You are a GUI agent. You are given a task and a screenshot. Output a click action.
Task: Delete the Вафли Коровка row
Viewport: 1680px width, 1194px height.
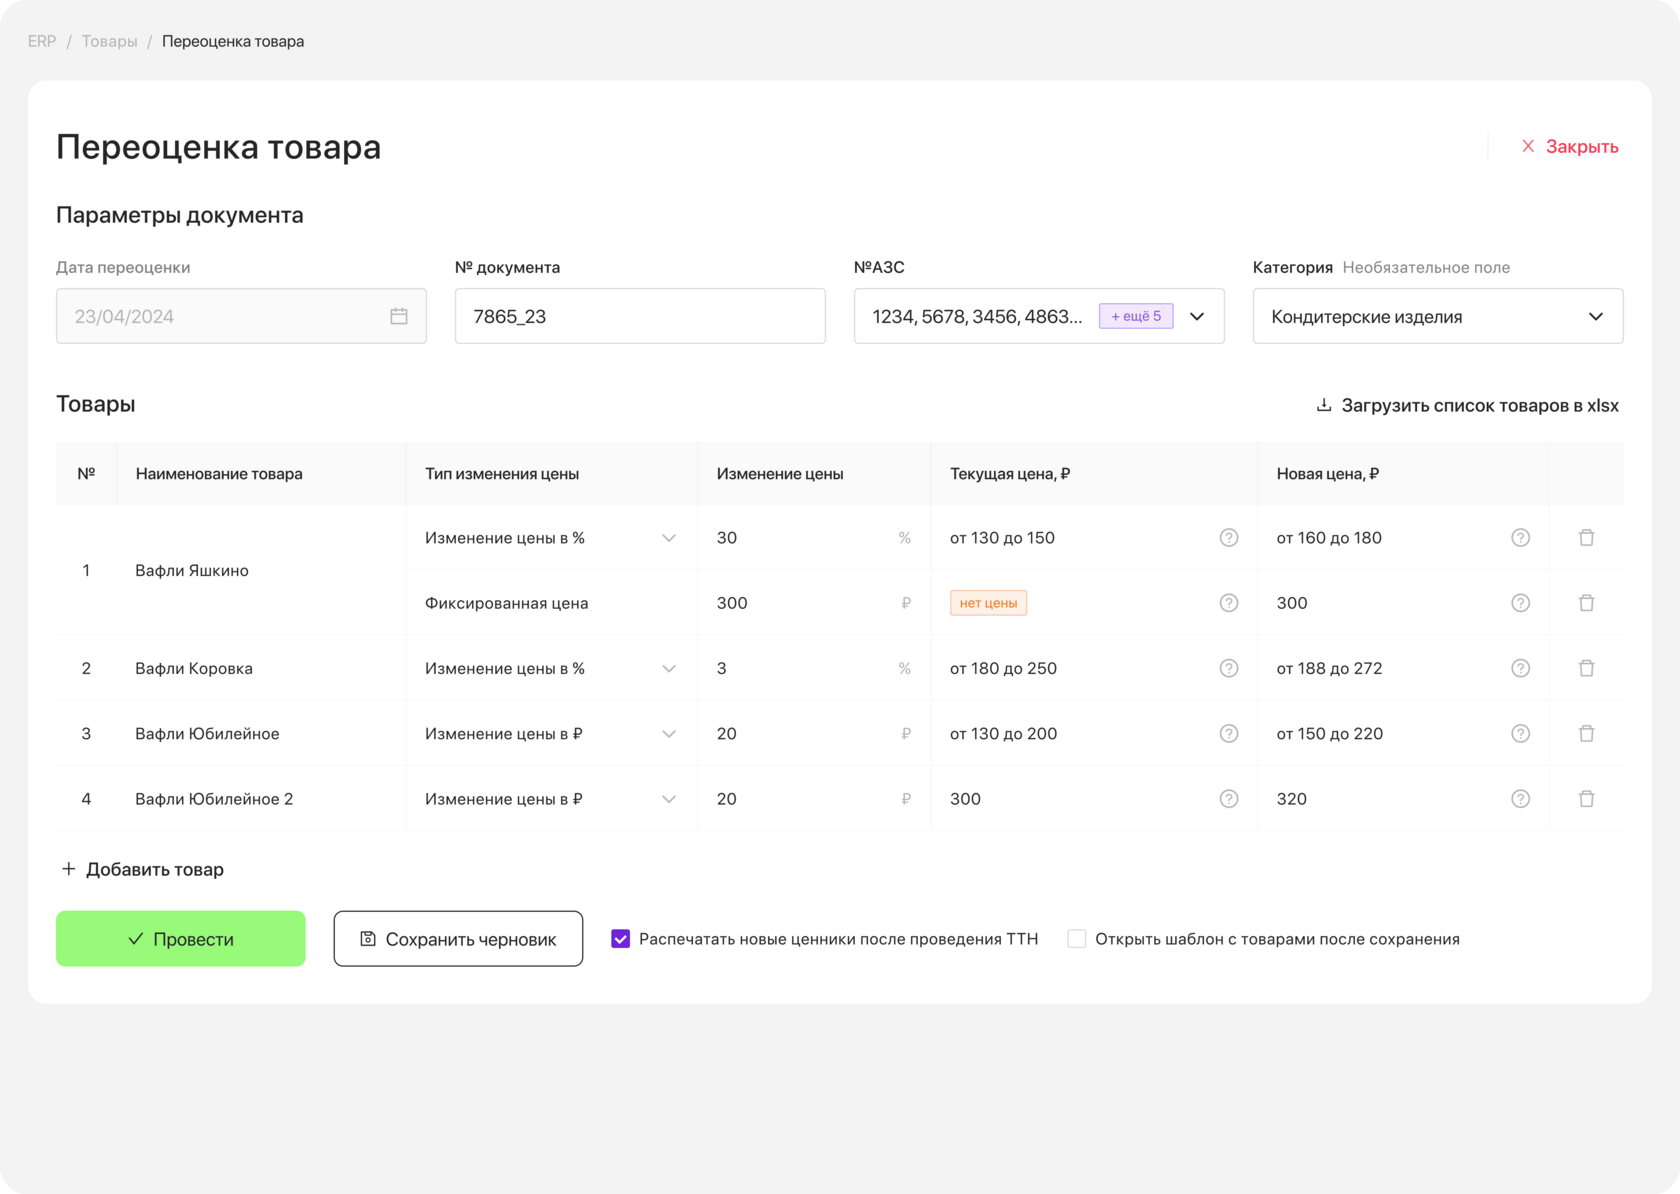click(1586, 668)
